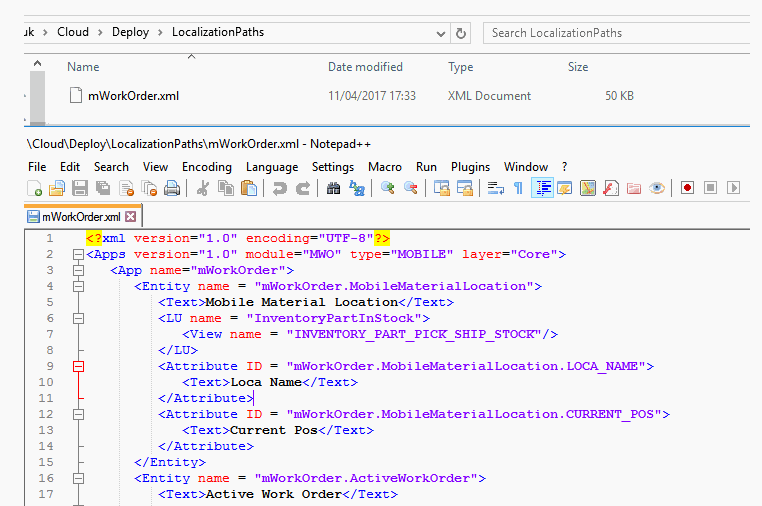This screenshot has height=506, width=762.
Task: Open the Edit menu
Action: tap(69, 167)
